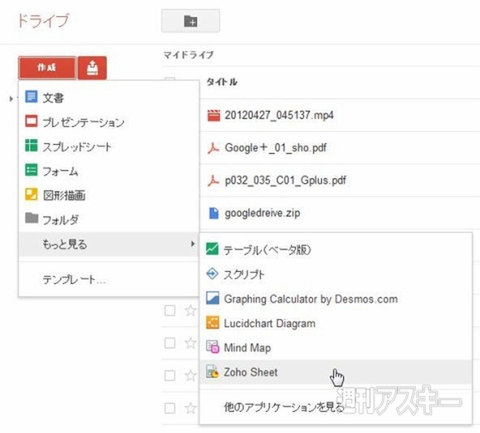The image size is (480, 433).
Task: Click the Graphing Calculator Desmos icon
Action: click(x=212, y=298)
